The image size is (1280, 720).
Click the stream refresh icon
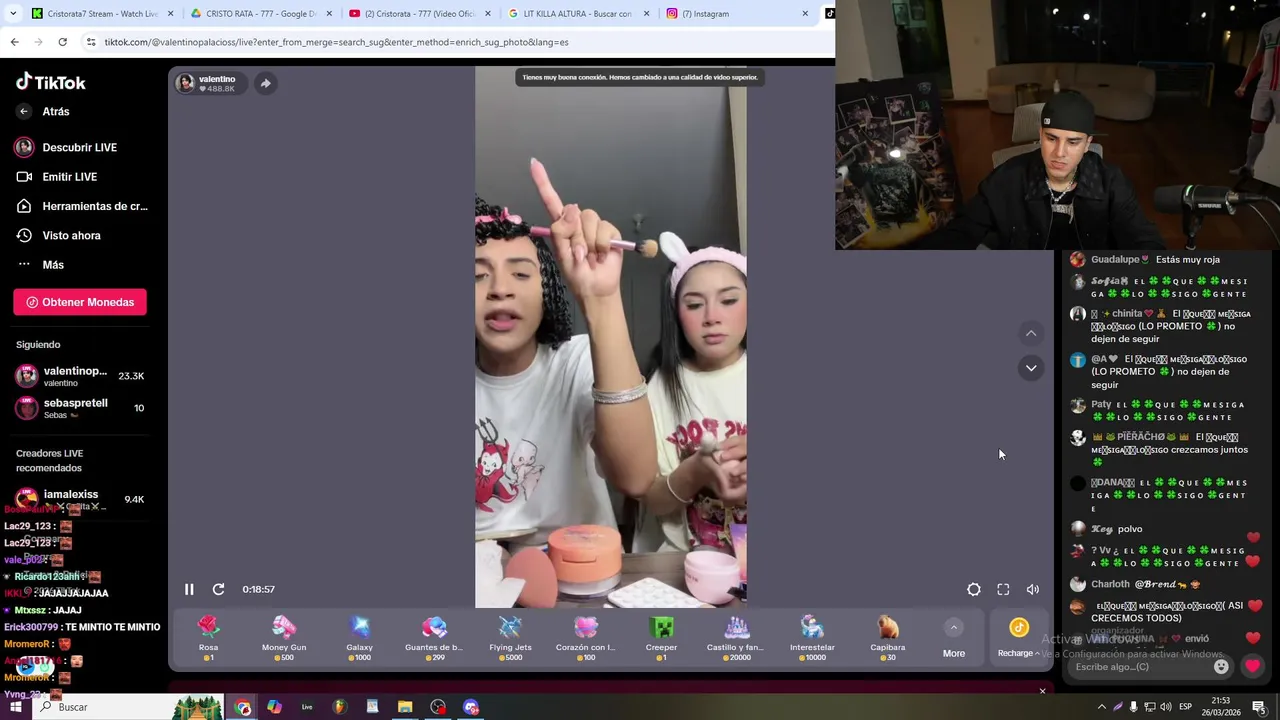[x=218, y=589]
